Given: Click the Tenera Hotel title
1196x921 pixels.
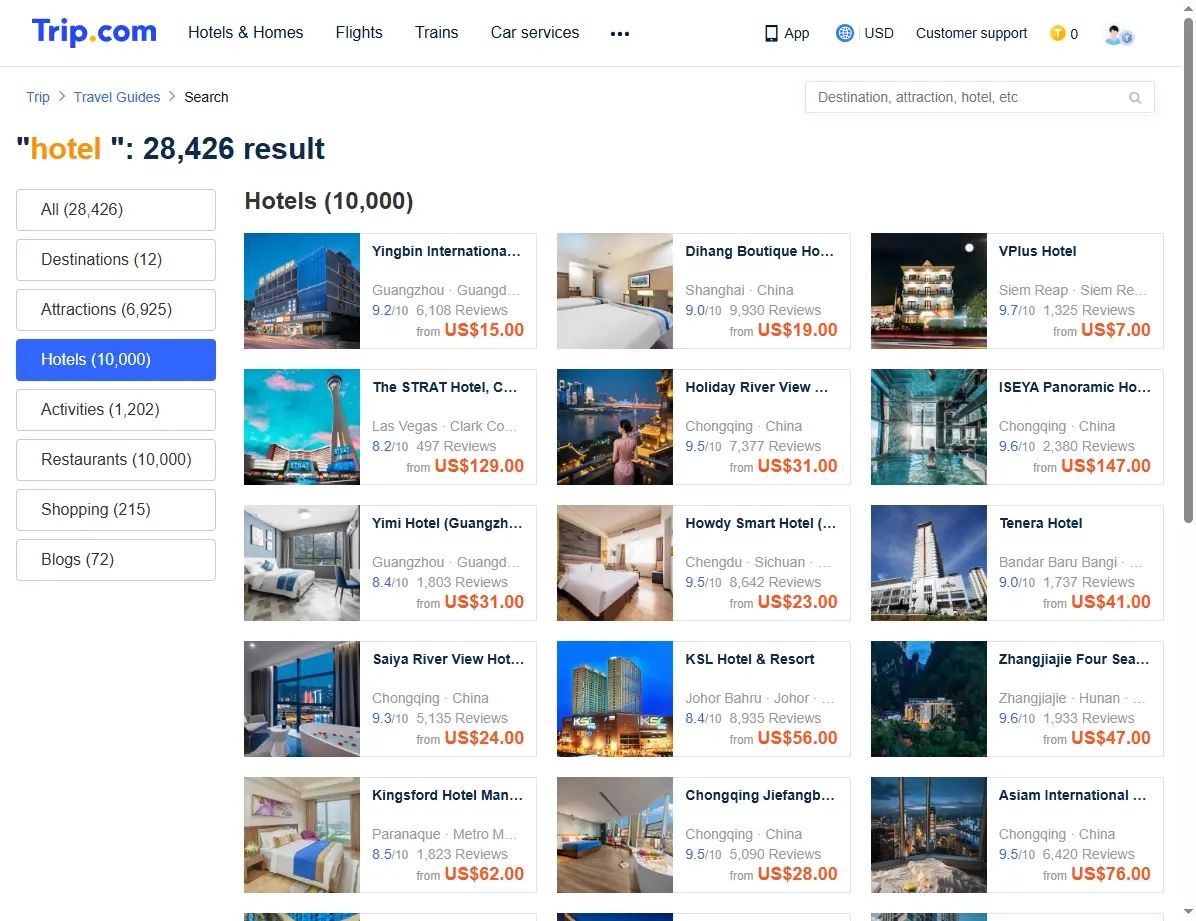Looking at the screenshot, I should pos(1040,523).
